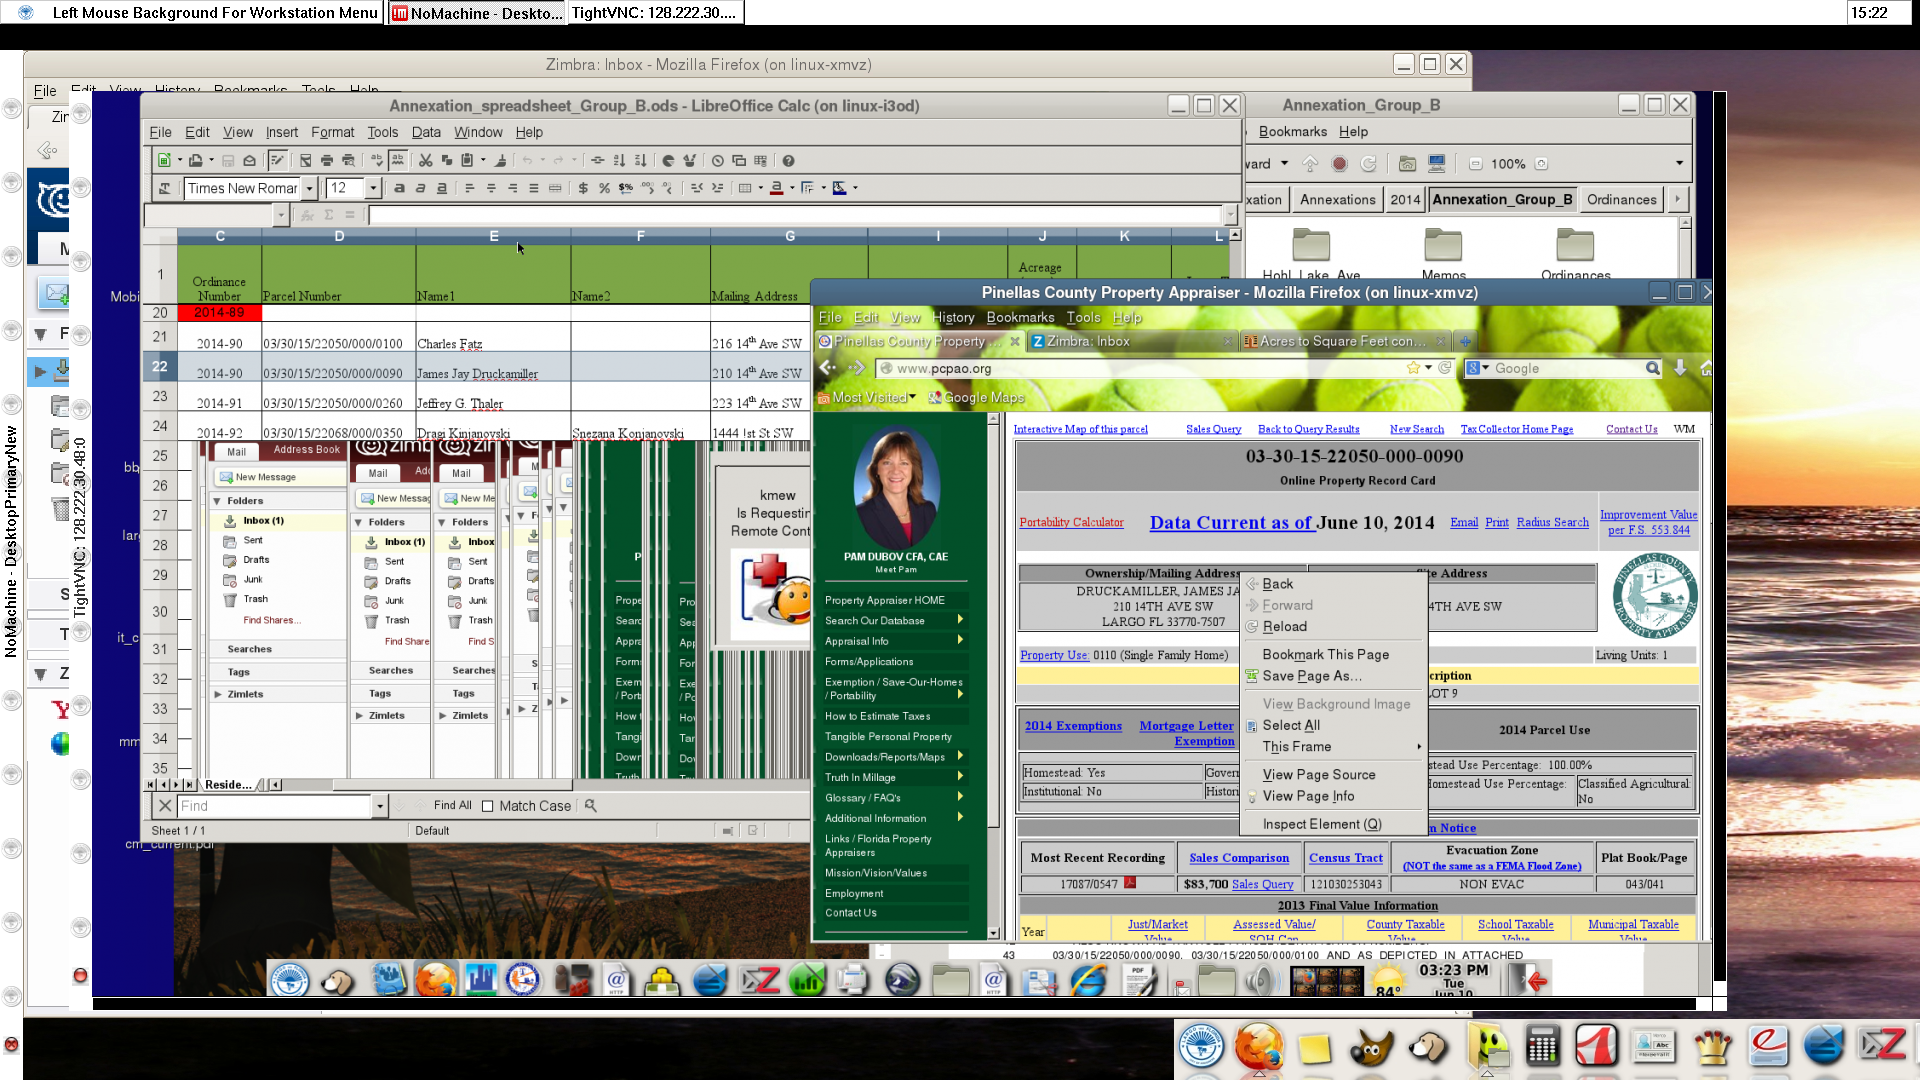This screenshot has width=1920, height=1080.
Task: Click the Radius Search link
Action: click(x=1552, y=522)
